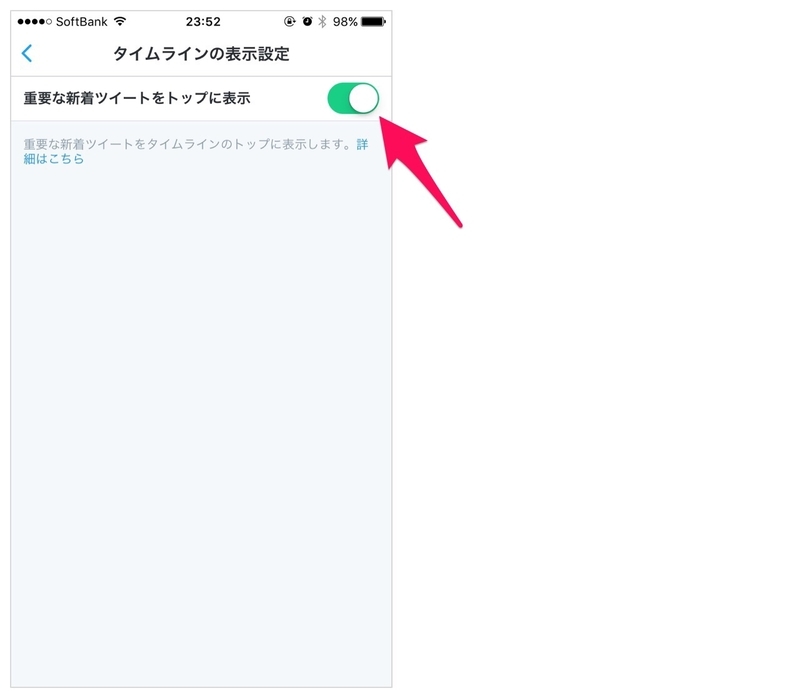This screenshot has width=800, height=698.
Task: Tap the 重要な新着ツイートをトップに表示 row label
Action: coord(137,98)
